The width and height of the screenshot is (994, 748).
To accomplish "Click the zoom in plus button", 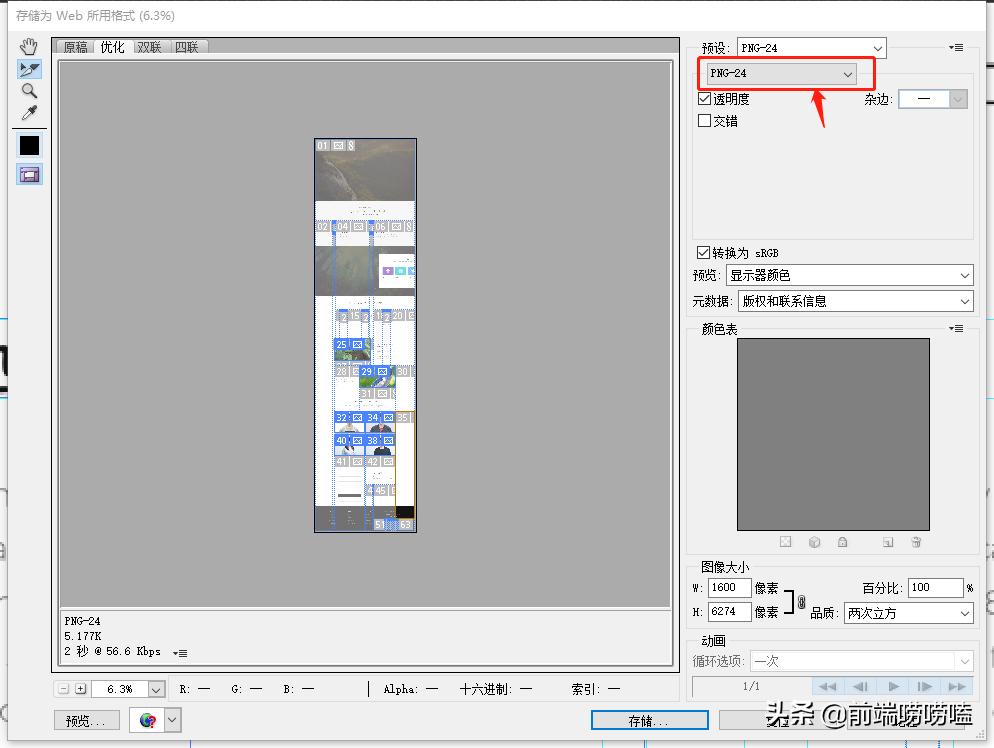I will [x=81, y=688].
